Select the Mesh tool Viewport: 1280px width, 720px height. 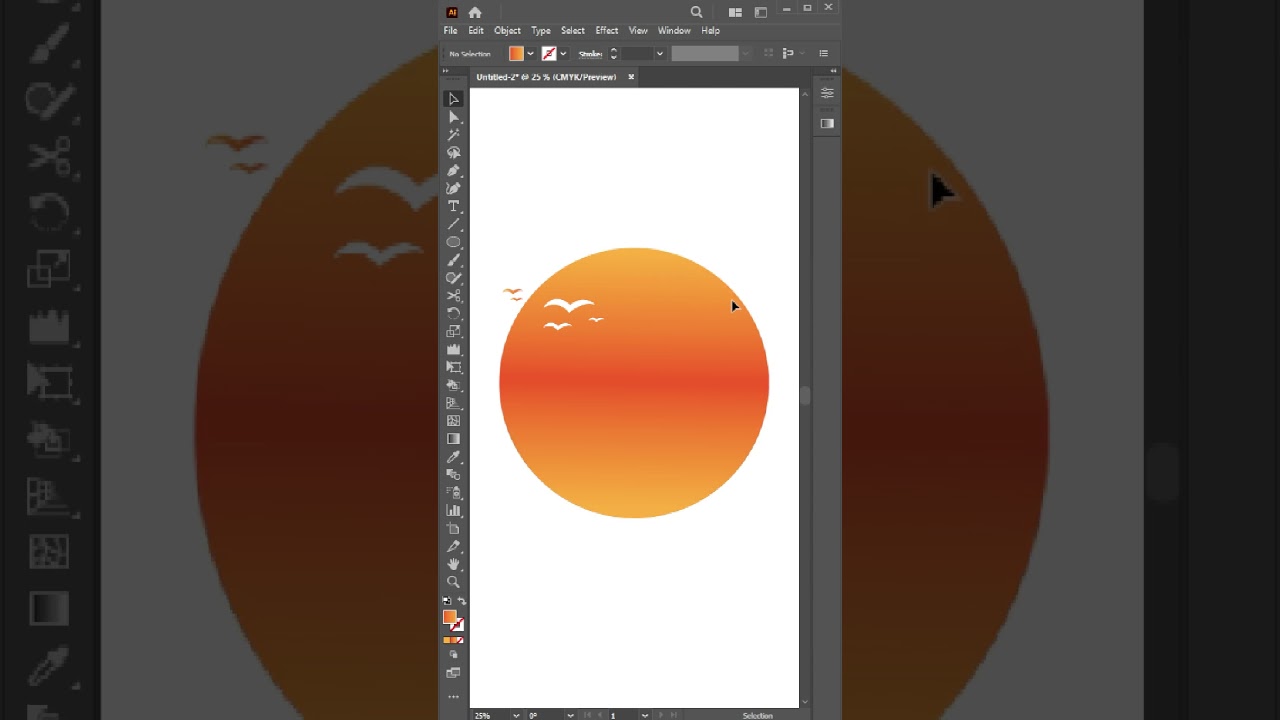pos(453,421)
